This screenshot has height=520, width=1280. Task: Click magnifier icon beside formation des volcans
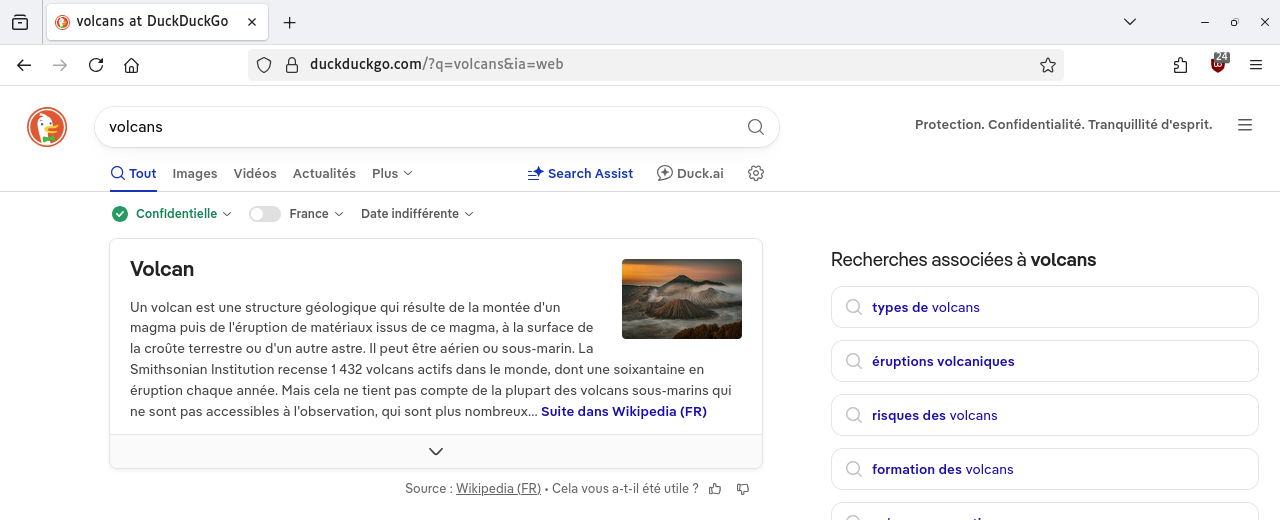coord(854,469)
